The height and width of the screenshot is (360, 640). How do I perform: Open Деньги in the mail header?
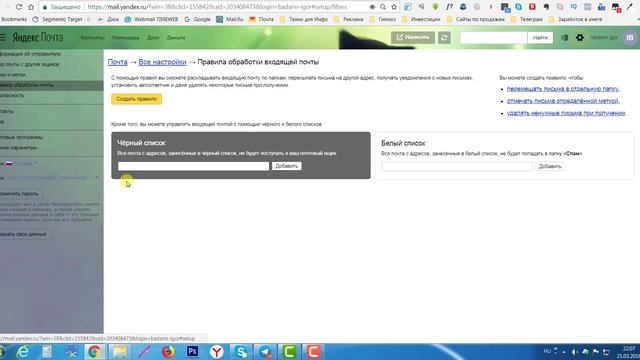click(176, 38)
